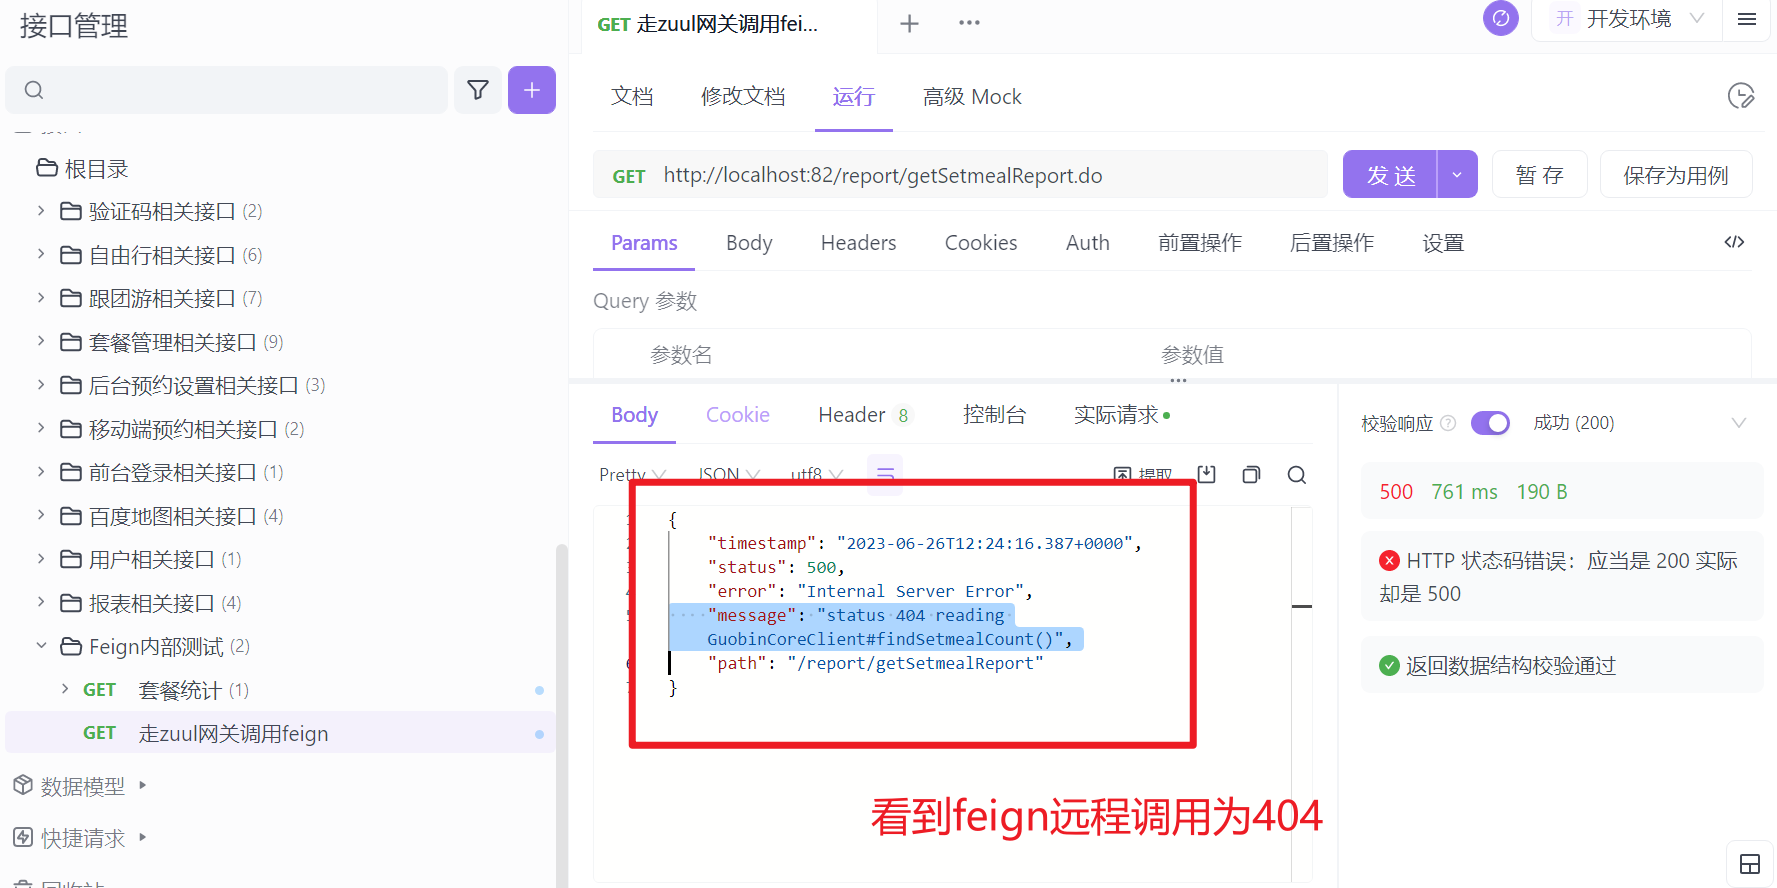
Task: Open the tab bar more options ellipsis
Action: 969,23
